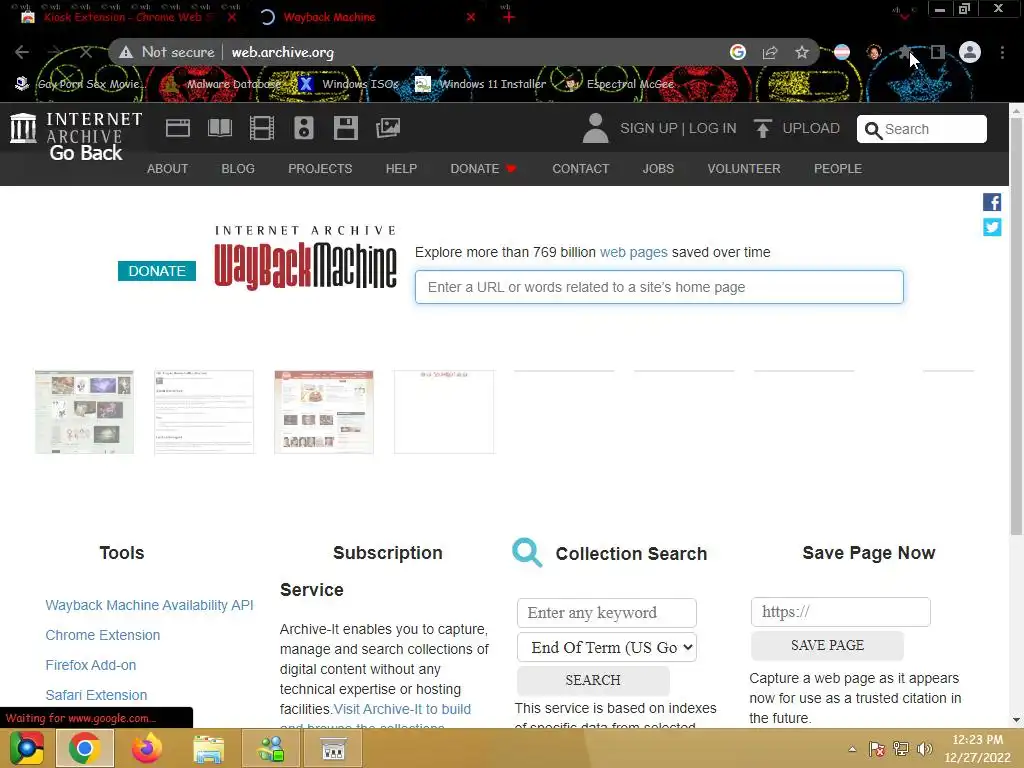Share page via Facebook icon
The height and width of the screenshot is (768, 1024).
(x=992, y=202)
